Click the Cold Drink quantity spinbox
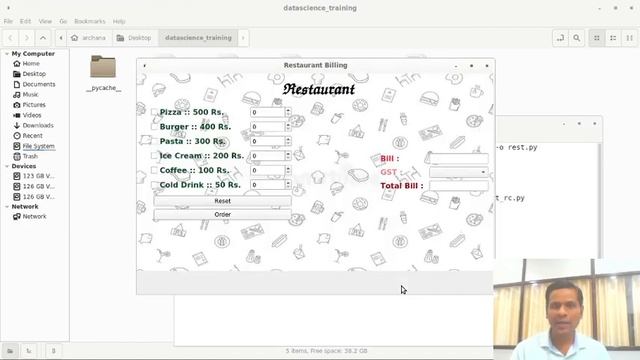 pos(271,184)
